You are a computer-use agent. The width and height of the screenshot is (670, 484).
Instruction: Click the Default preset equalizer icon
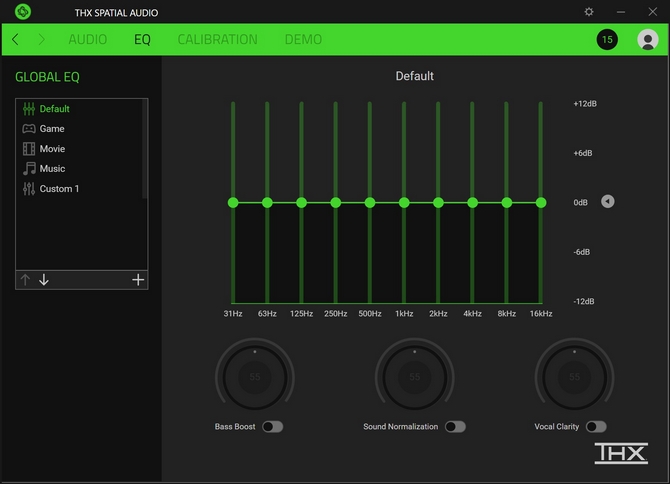(x=29, y=109)
